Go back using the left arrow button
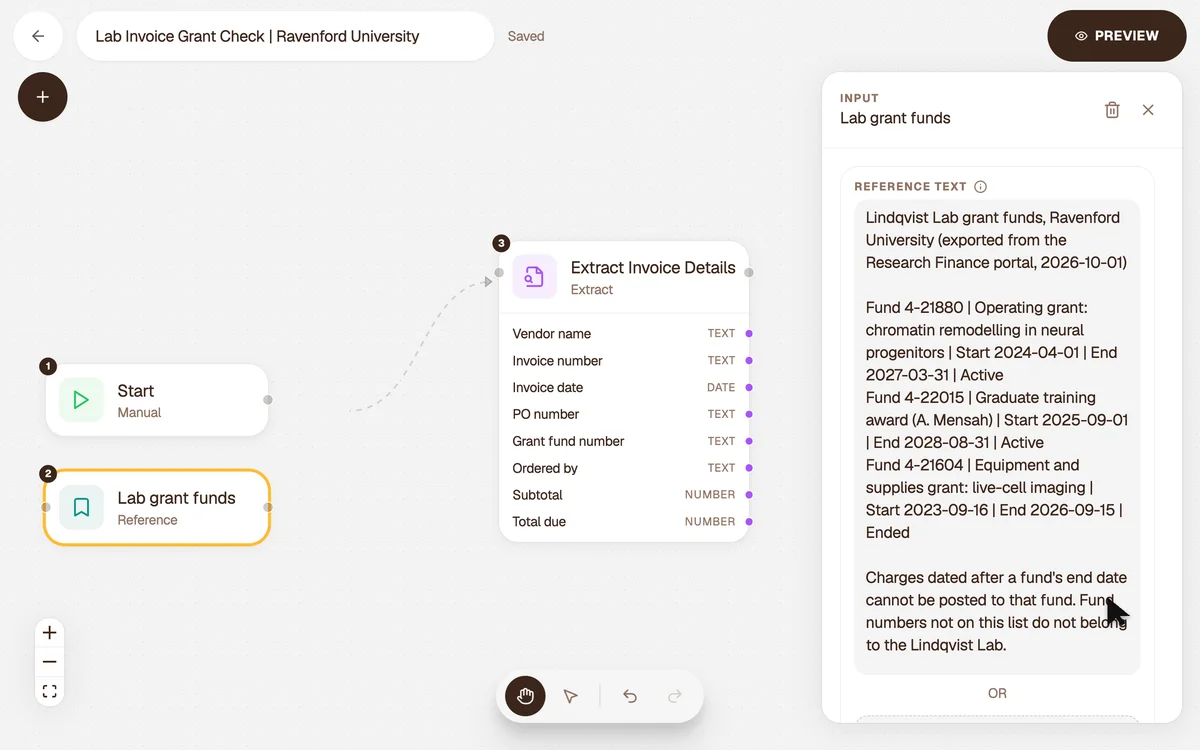Screen dimensions: 1200x750 pyautogui.click(x=38, y=36)
